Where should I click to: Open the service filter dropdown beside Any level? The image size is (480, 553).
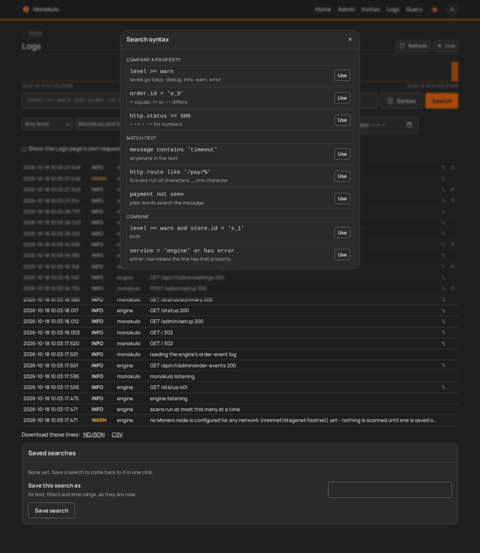coord(99,124)
